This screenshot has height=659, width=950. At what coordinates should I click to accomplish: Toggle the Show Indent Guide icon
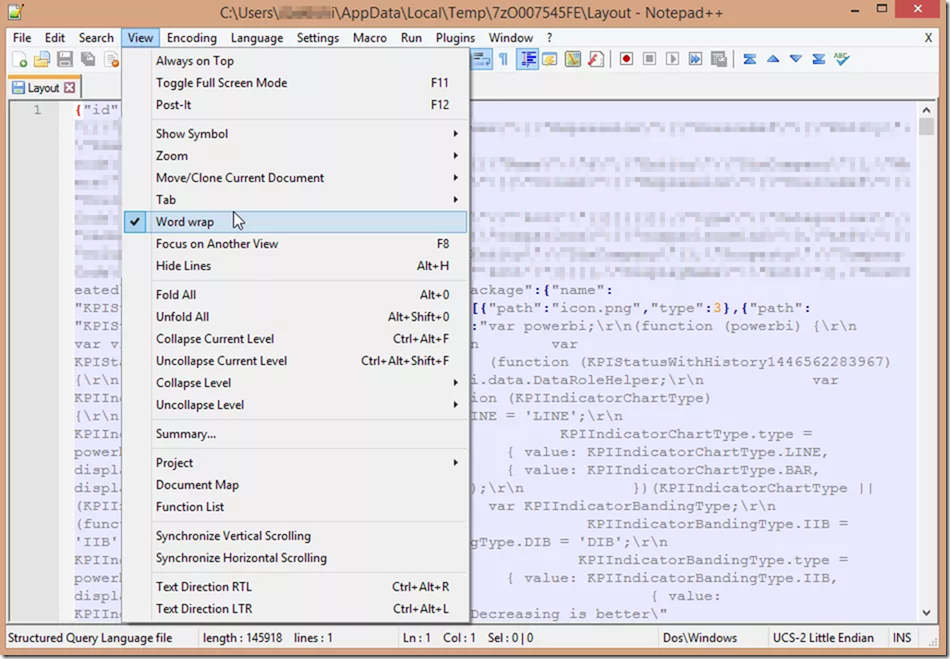pyautogui.click(x=527, y=59)
